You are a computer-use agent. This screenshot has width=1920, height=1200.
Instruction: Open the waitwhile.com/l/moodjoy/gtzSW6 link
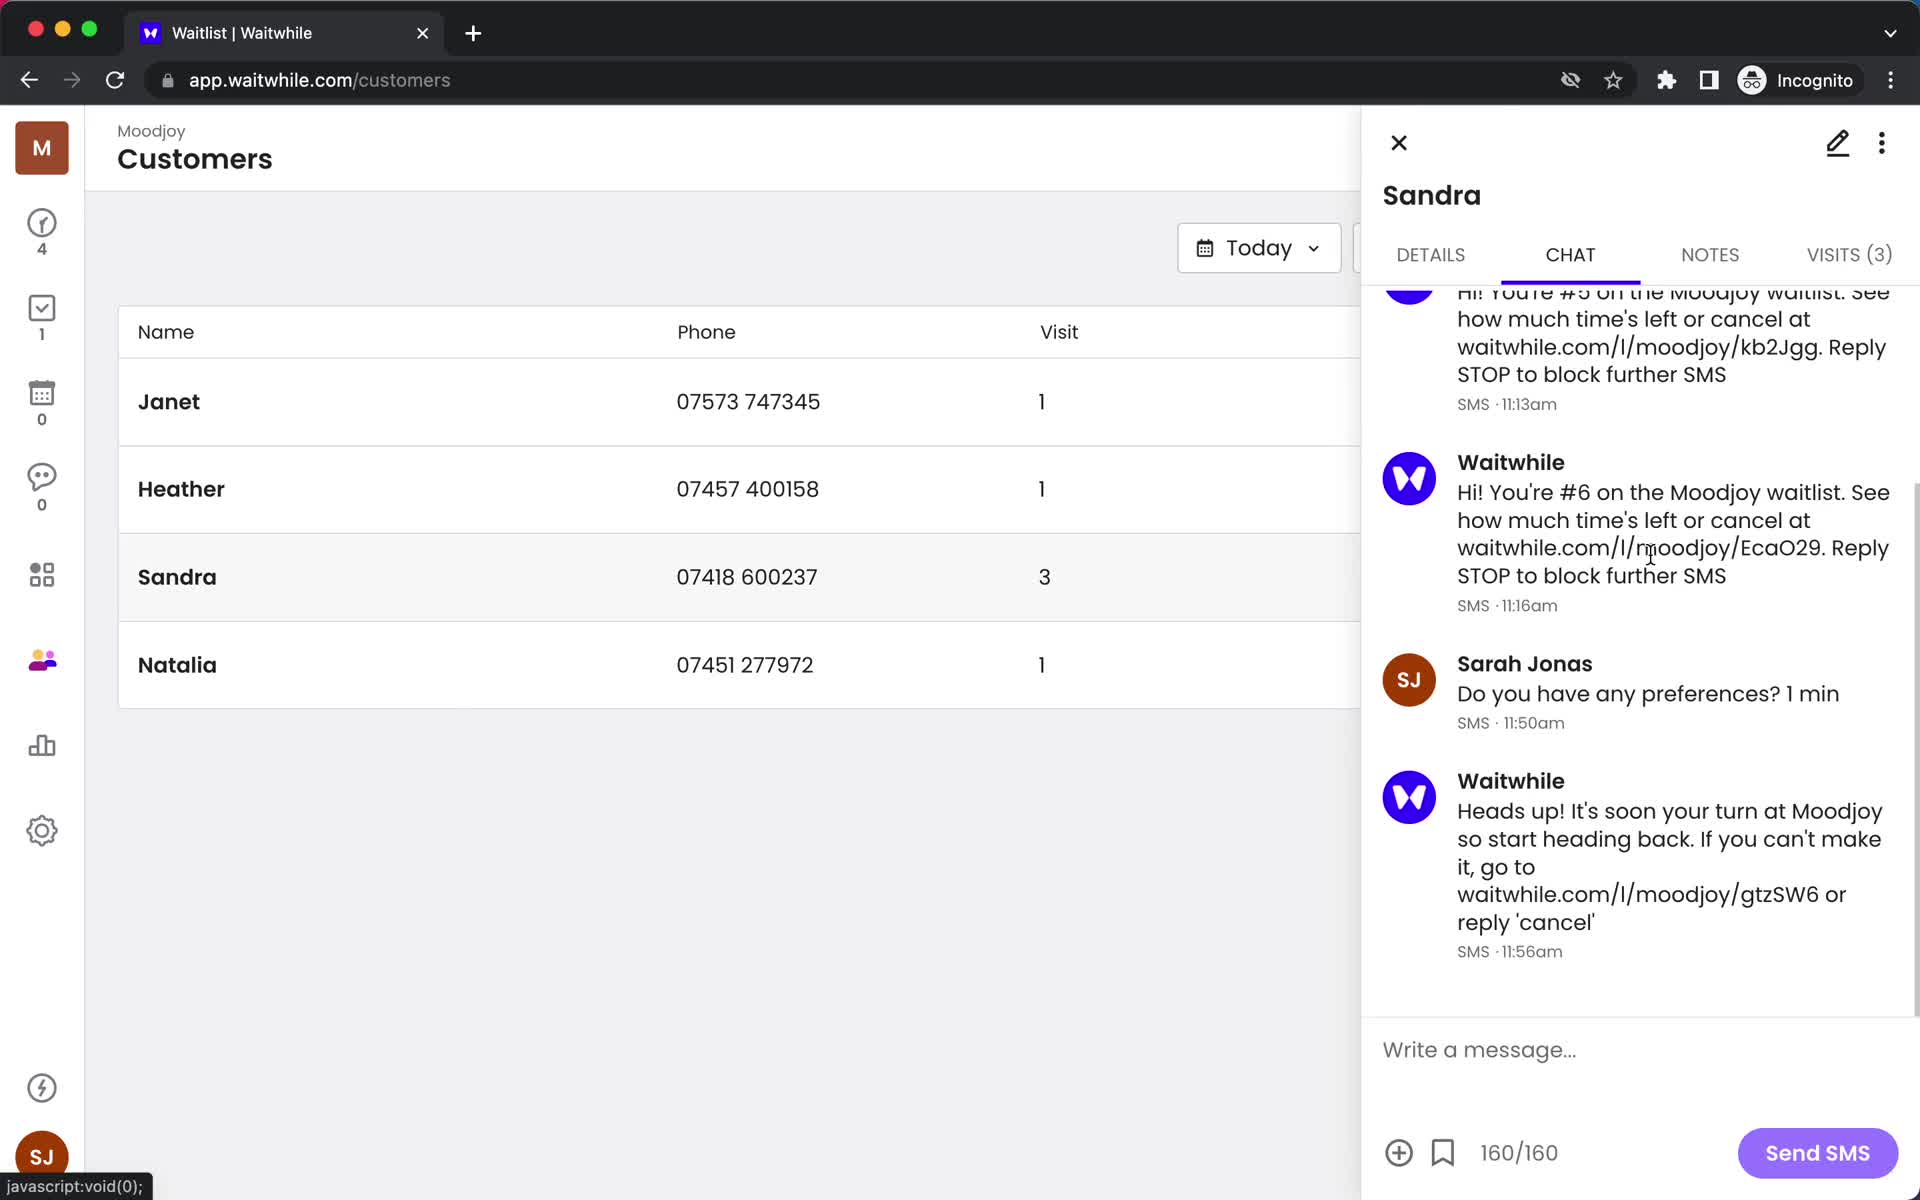(1638, 895)
